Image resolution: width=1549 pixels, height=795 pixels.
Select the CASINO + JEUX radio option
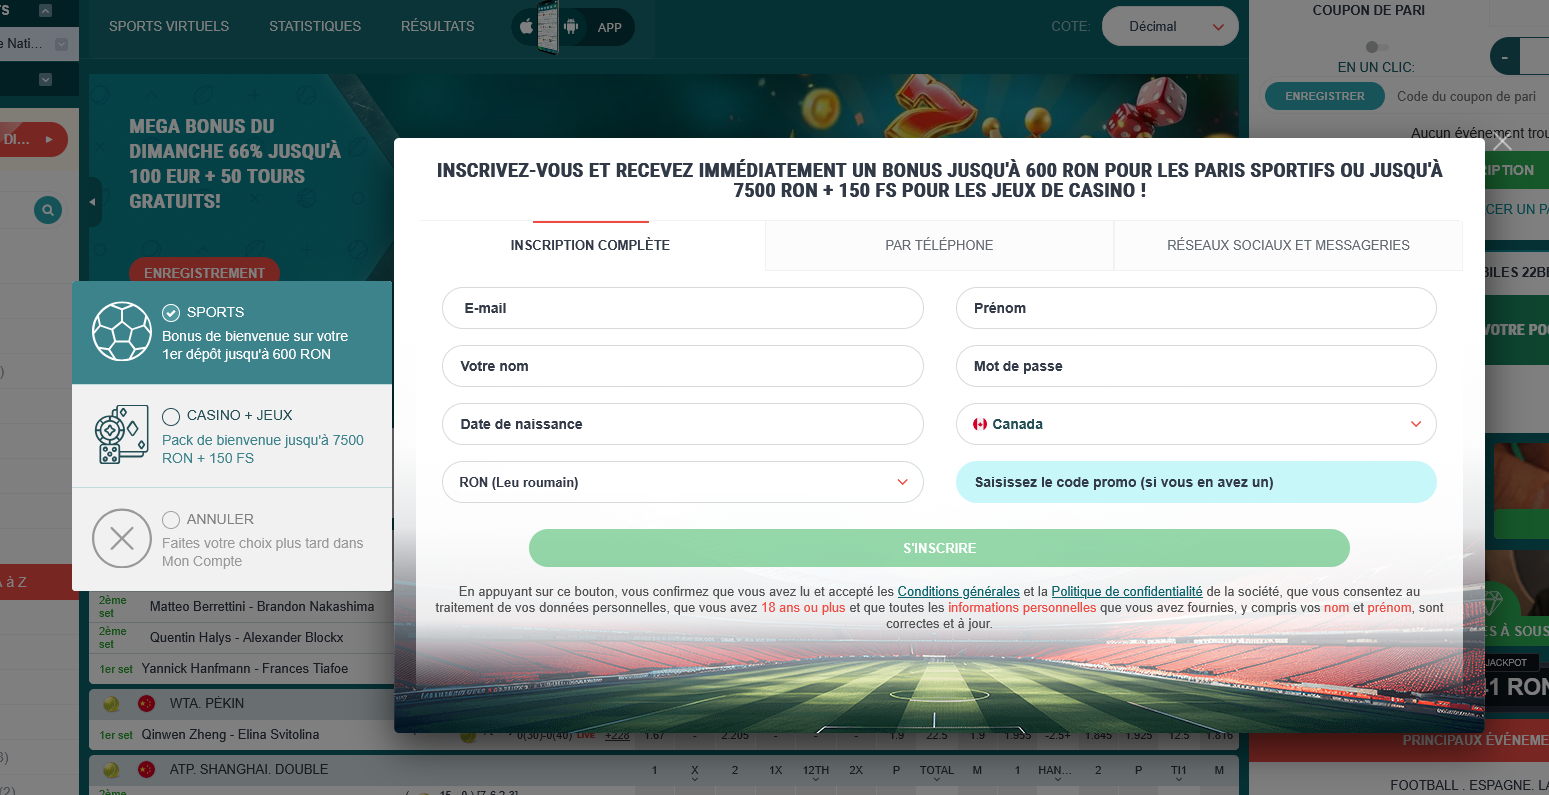coord(171,416)
